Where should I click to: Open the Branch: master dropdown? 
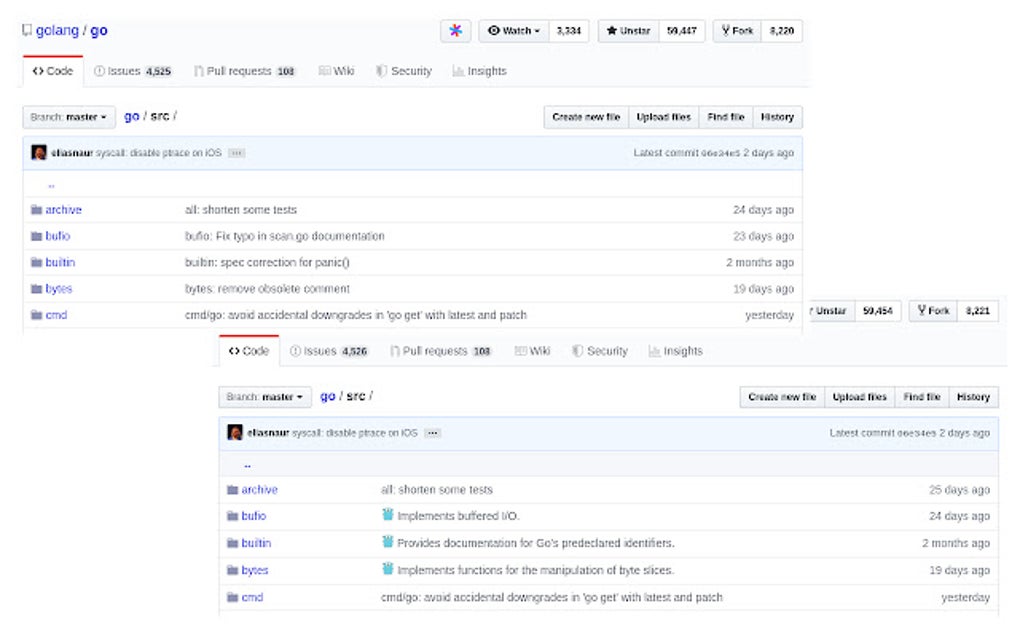(x=66, y=117)
